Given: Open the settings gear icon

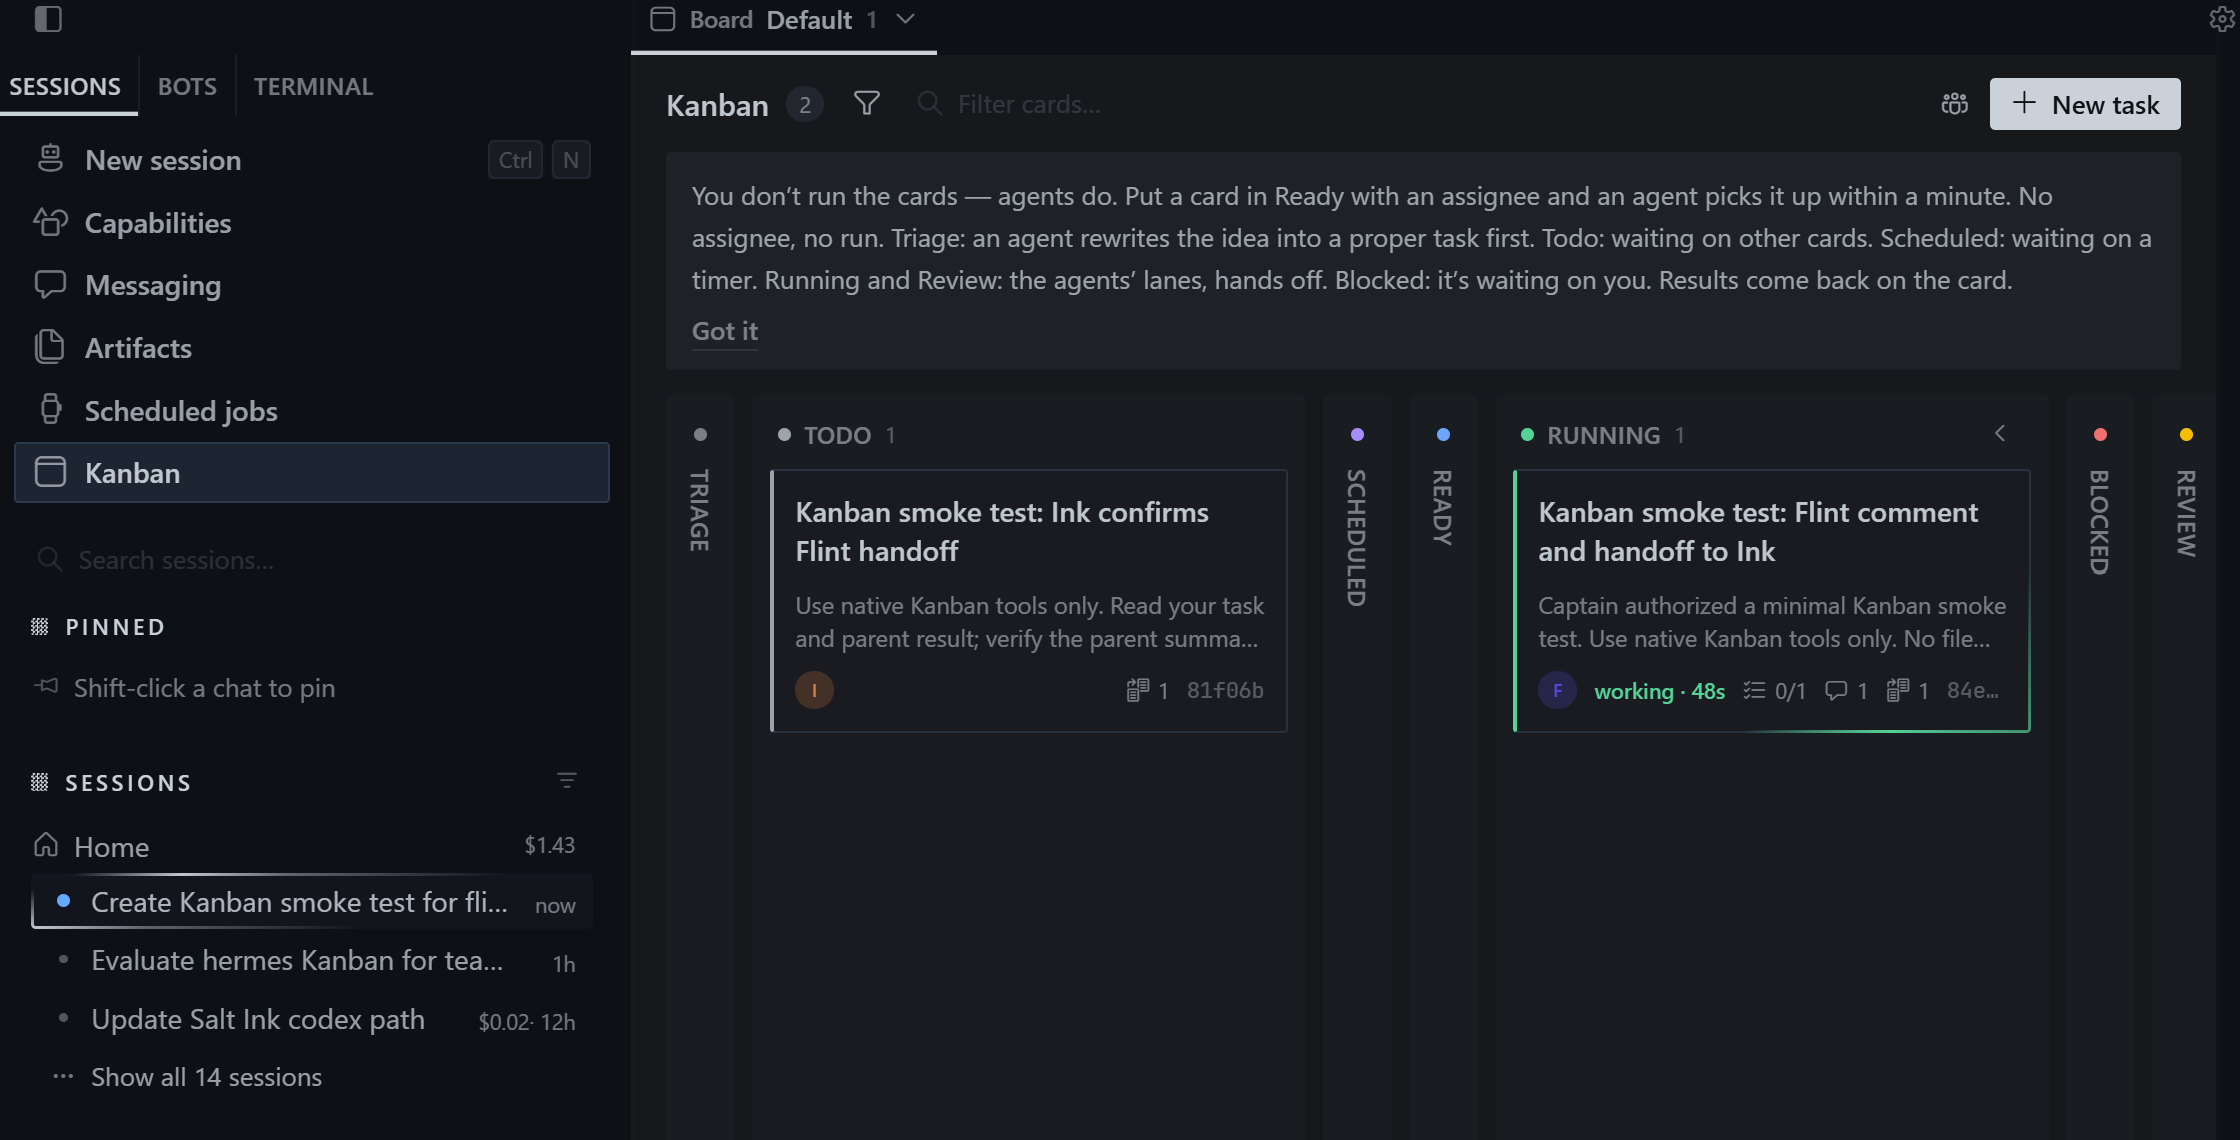Looking at the screenshot, I should pos(2222,19).
